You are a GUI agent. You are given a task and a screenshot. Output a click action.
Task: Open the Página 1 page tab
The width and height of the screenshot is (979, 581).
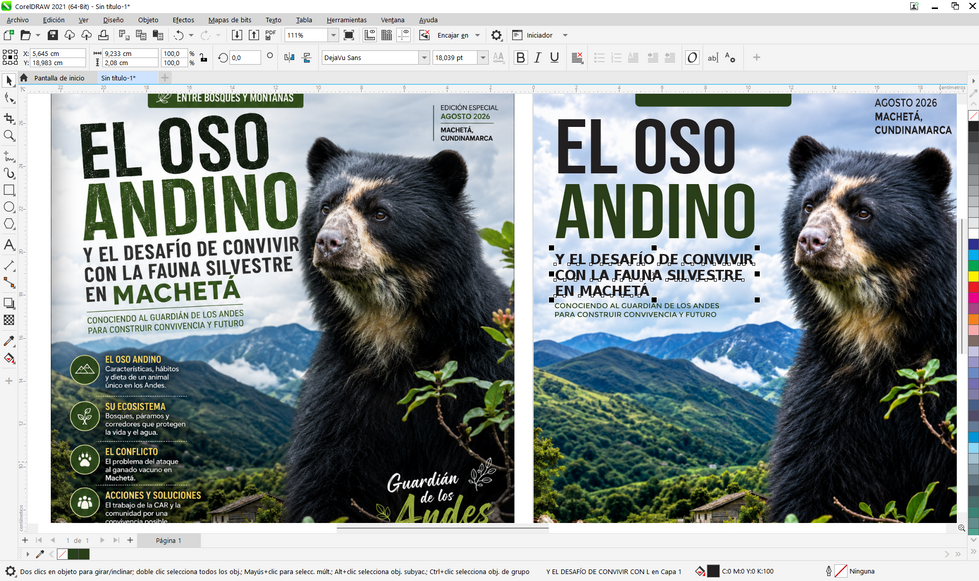(169, 540)
